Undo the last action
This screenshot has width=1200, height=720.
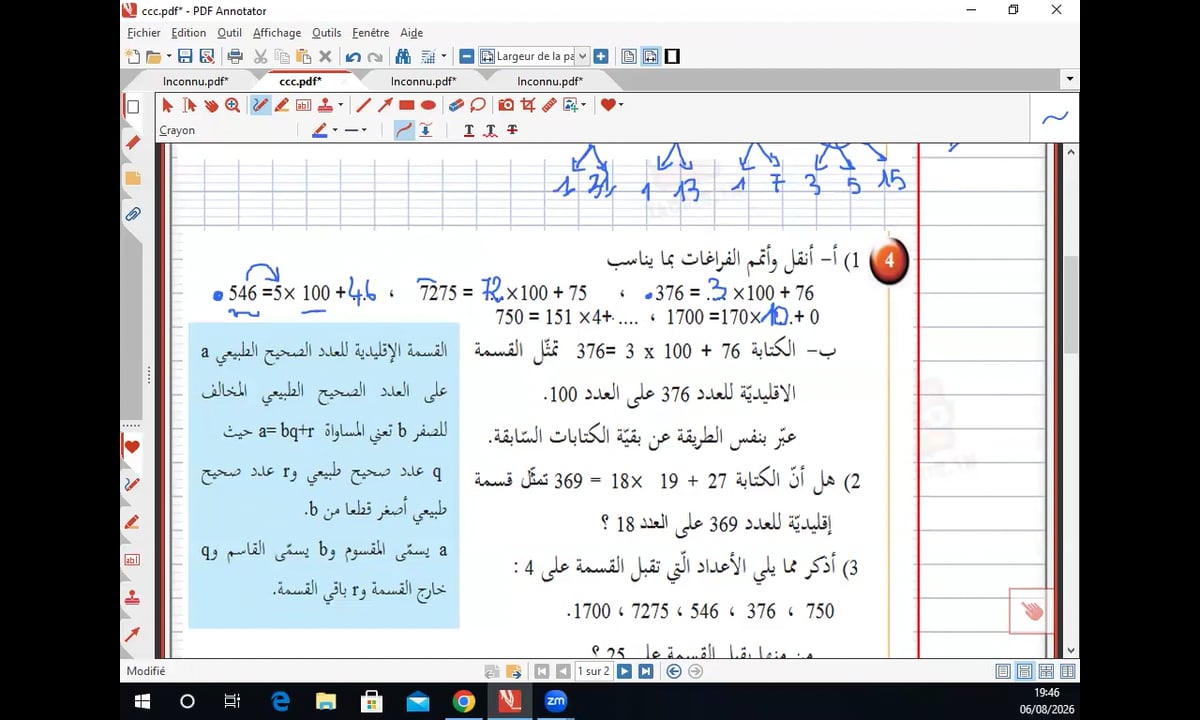click(353, 57)
